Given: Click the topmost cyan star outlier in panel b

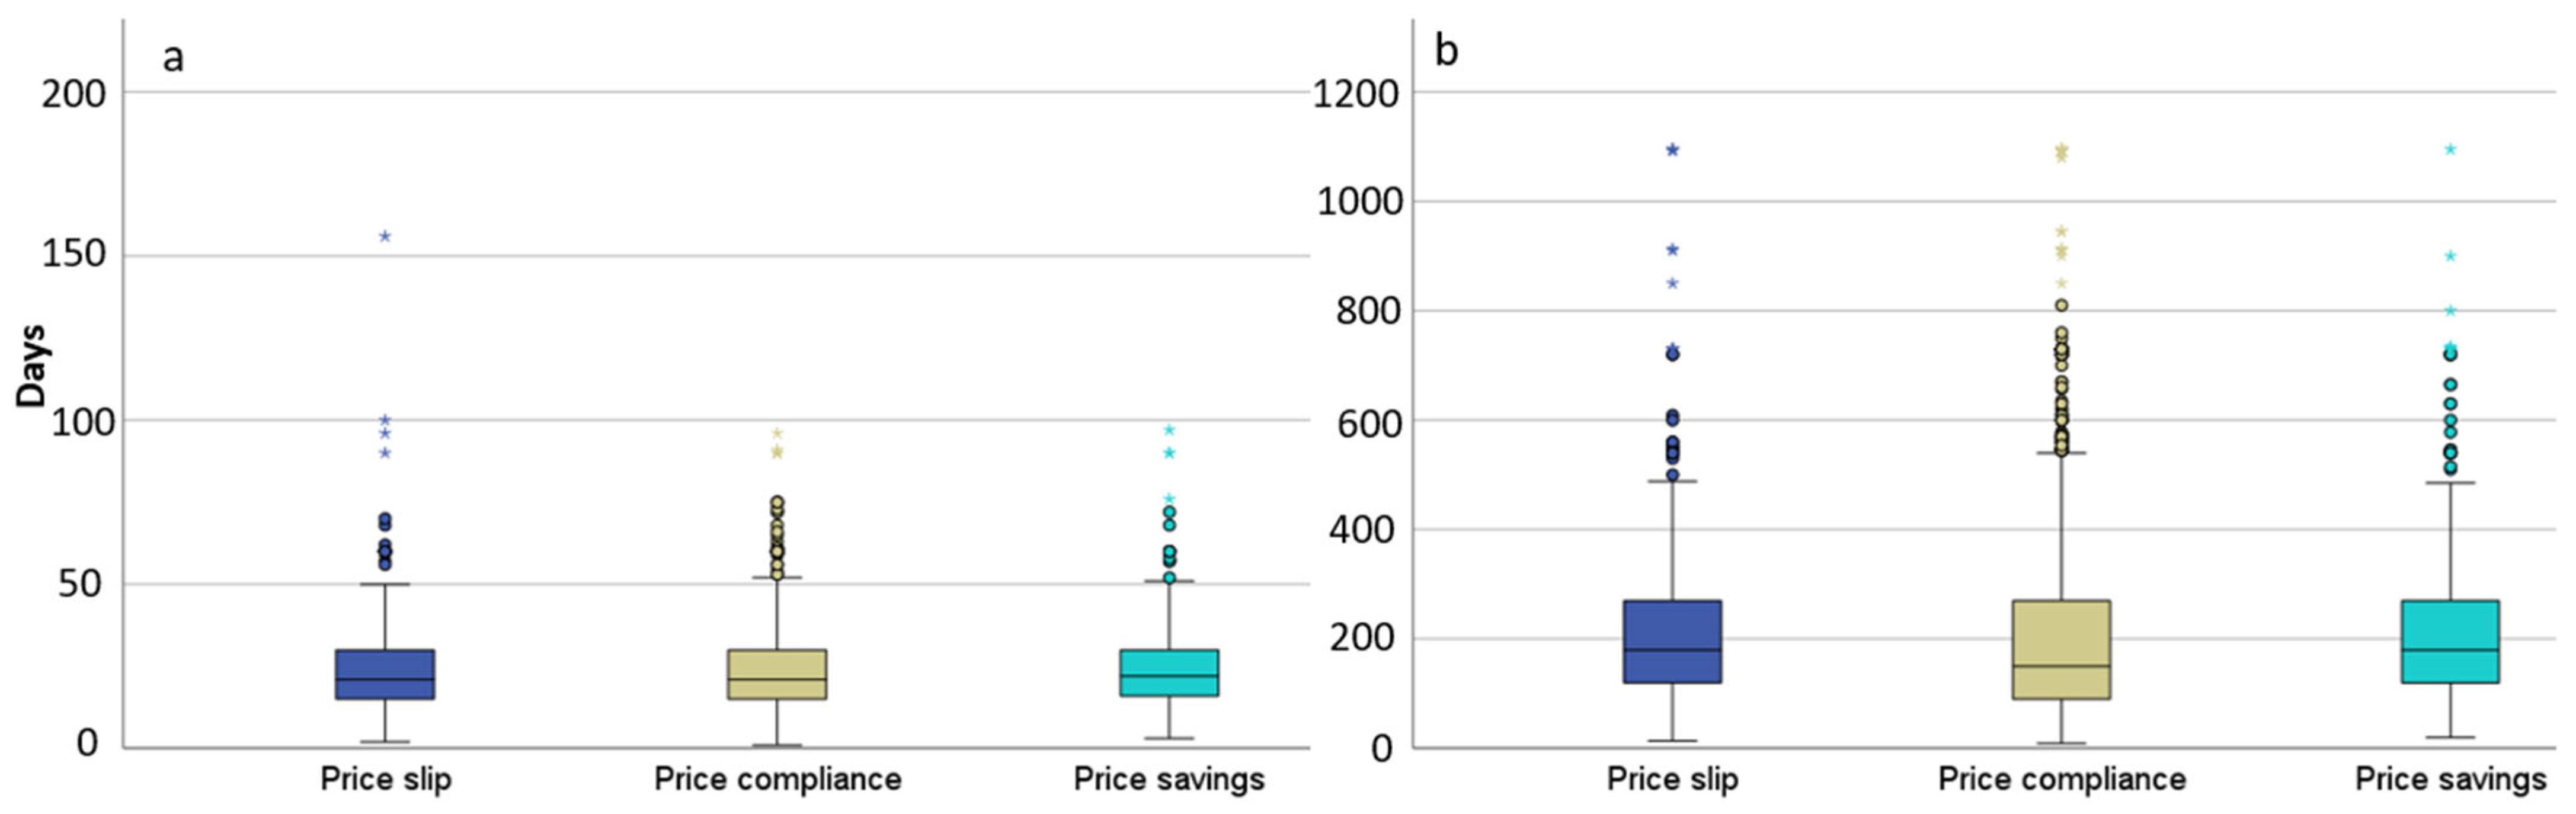Looking at the screenshot, I should [x=2451, y=150].
